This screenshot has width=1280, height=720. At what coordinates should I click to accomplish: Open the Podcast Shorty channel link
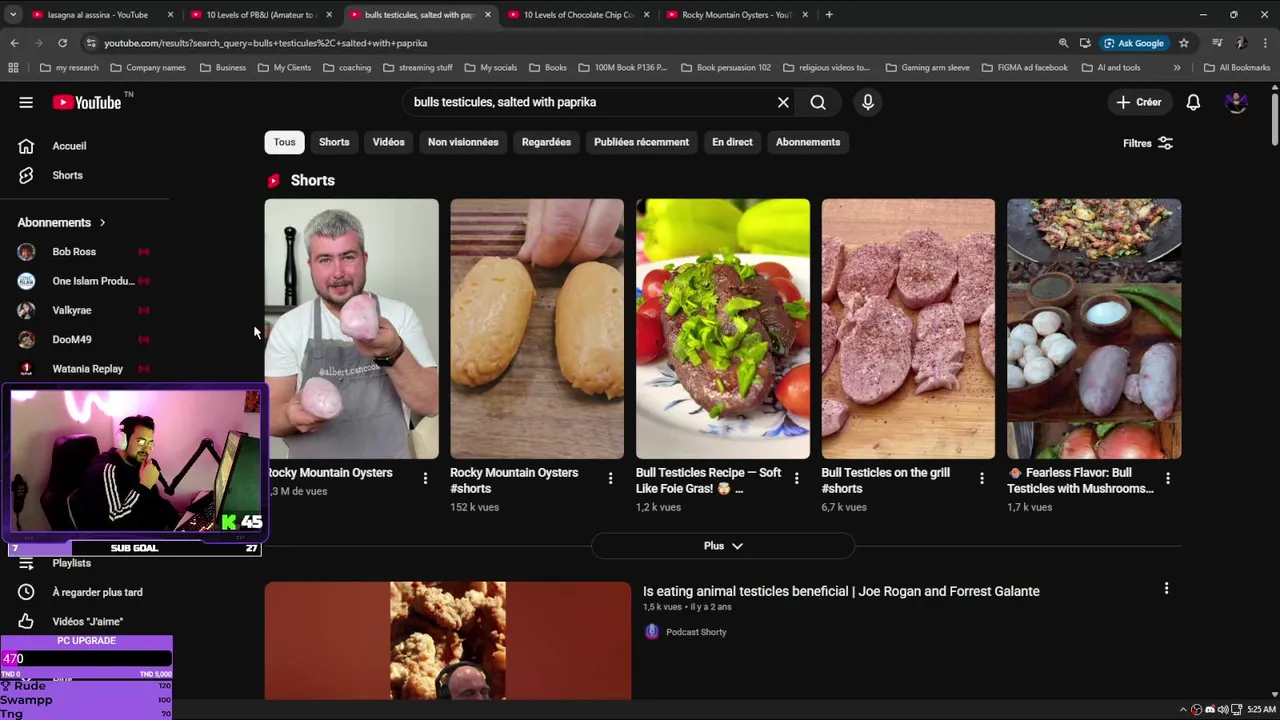click(696, 632)
